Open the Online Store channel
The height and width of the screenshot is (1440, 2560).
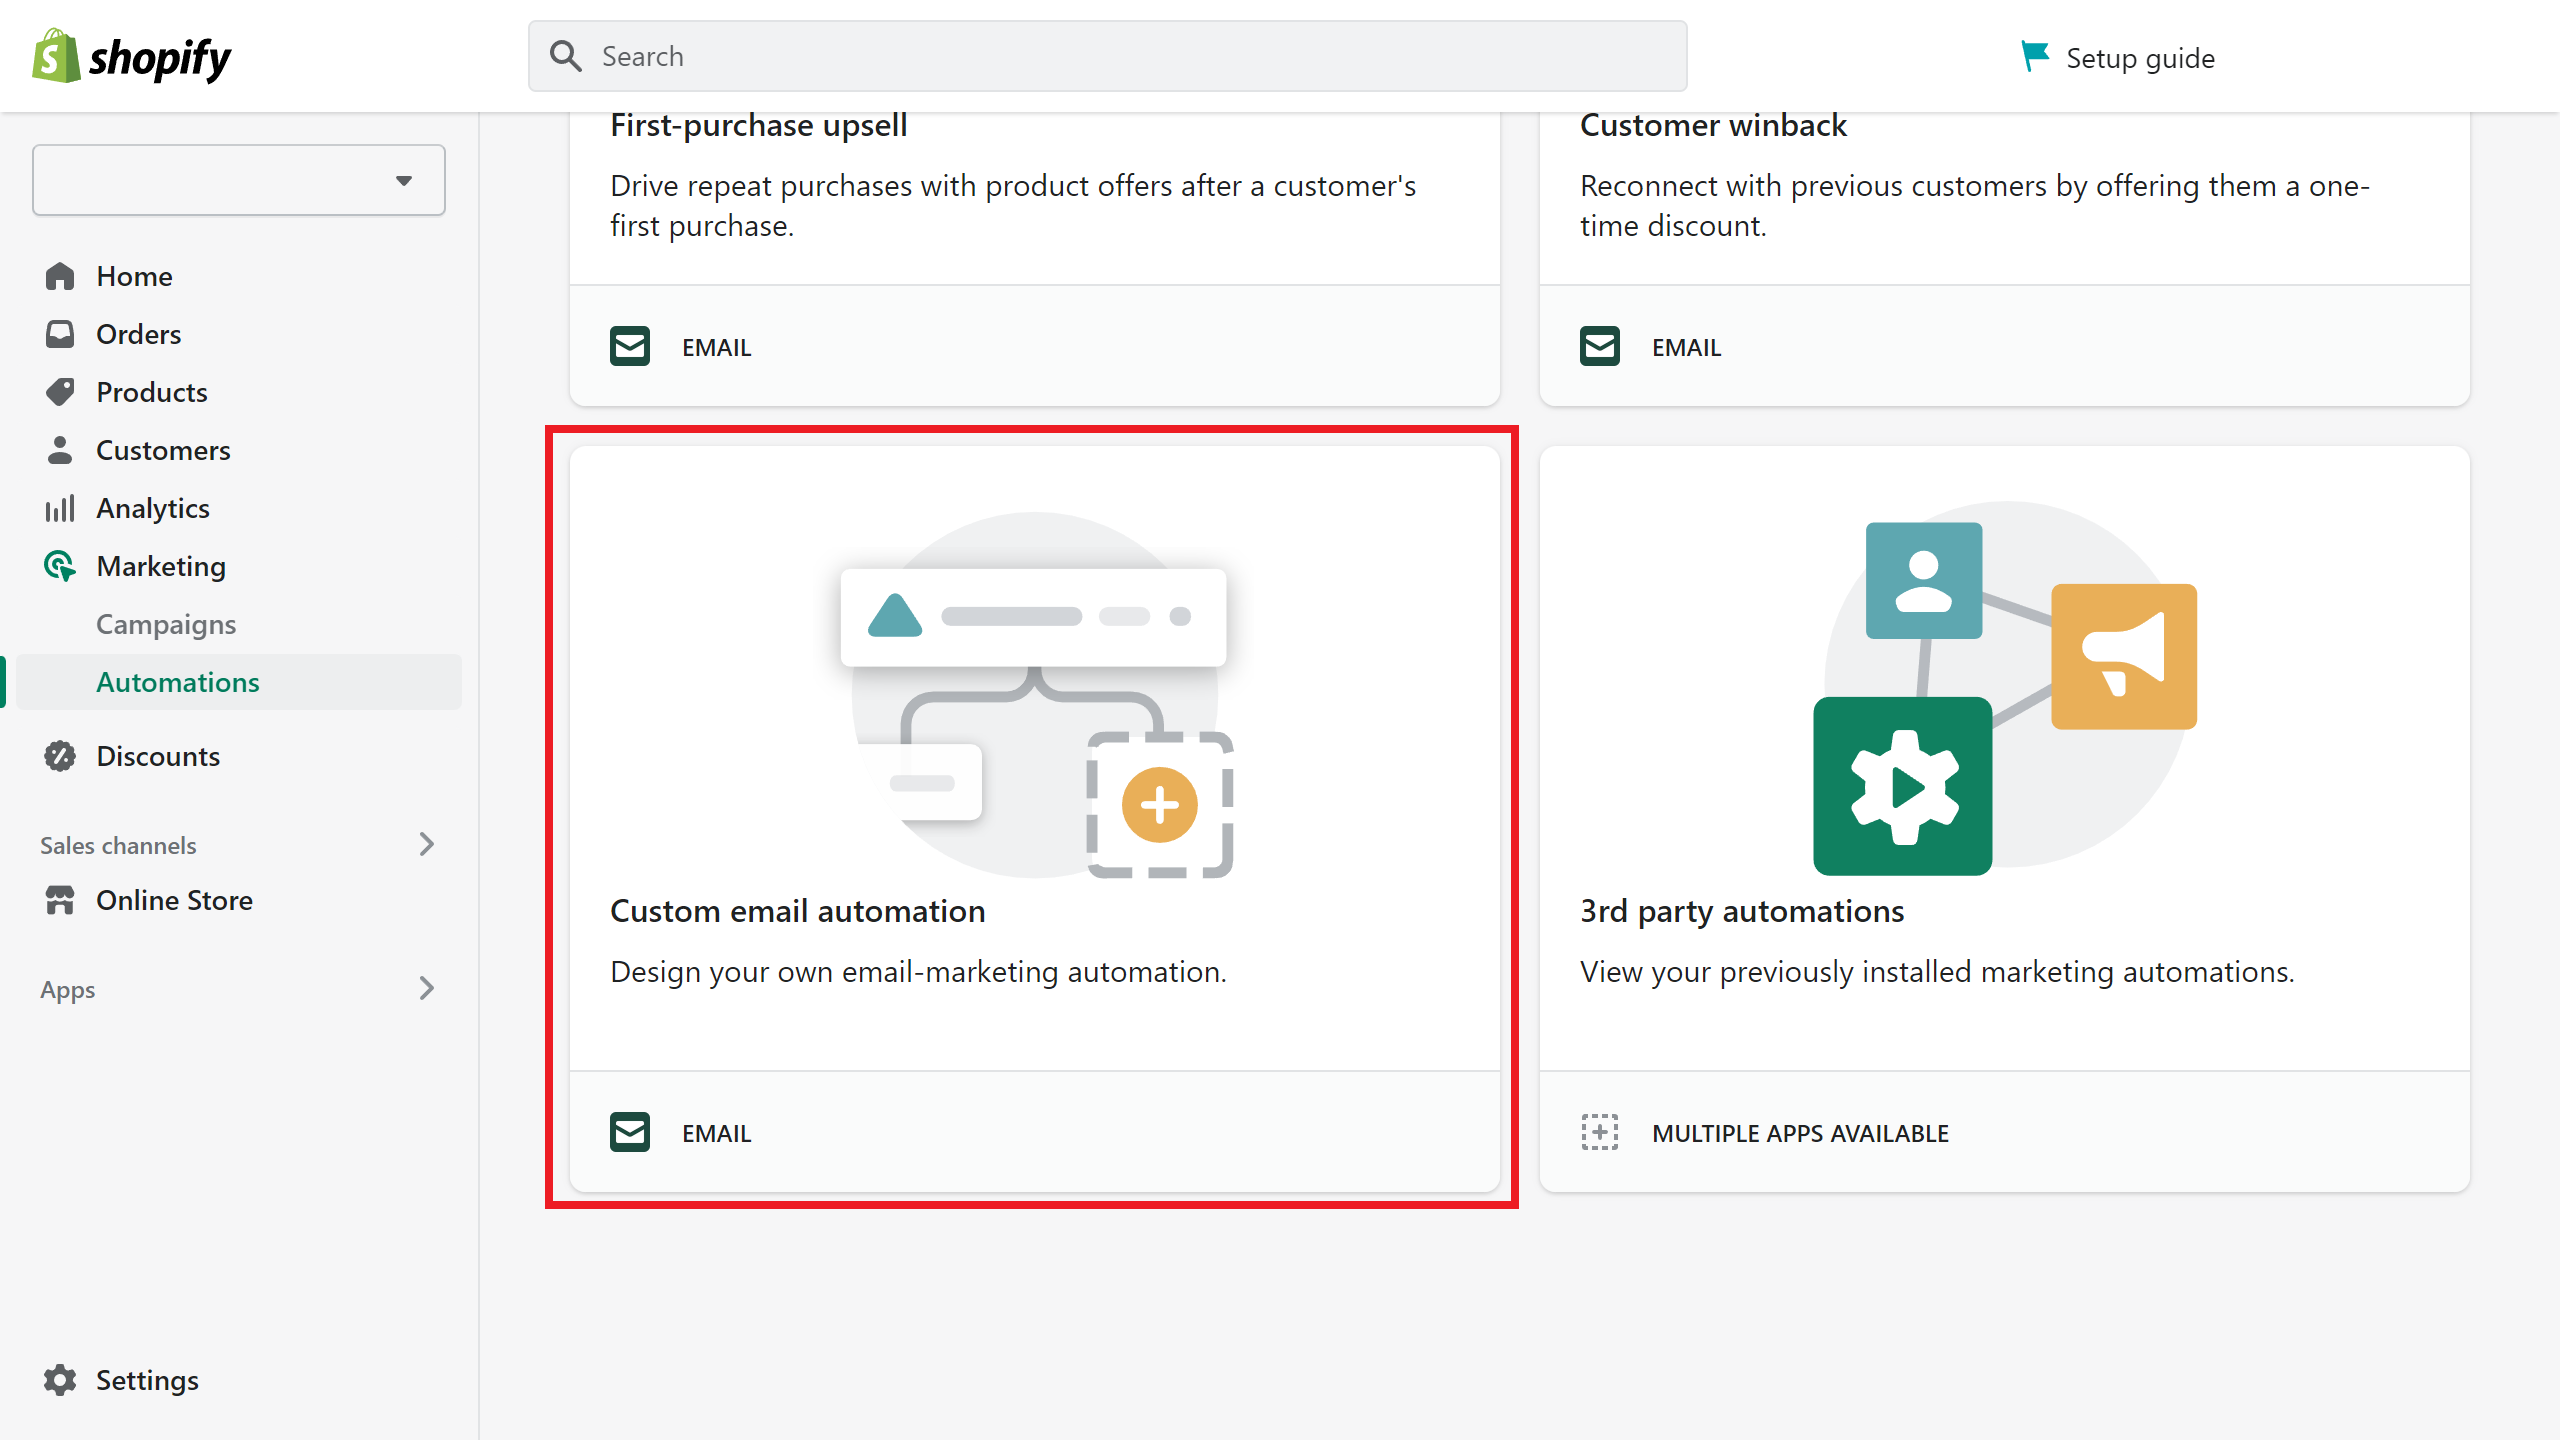(x=174, y=900)
